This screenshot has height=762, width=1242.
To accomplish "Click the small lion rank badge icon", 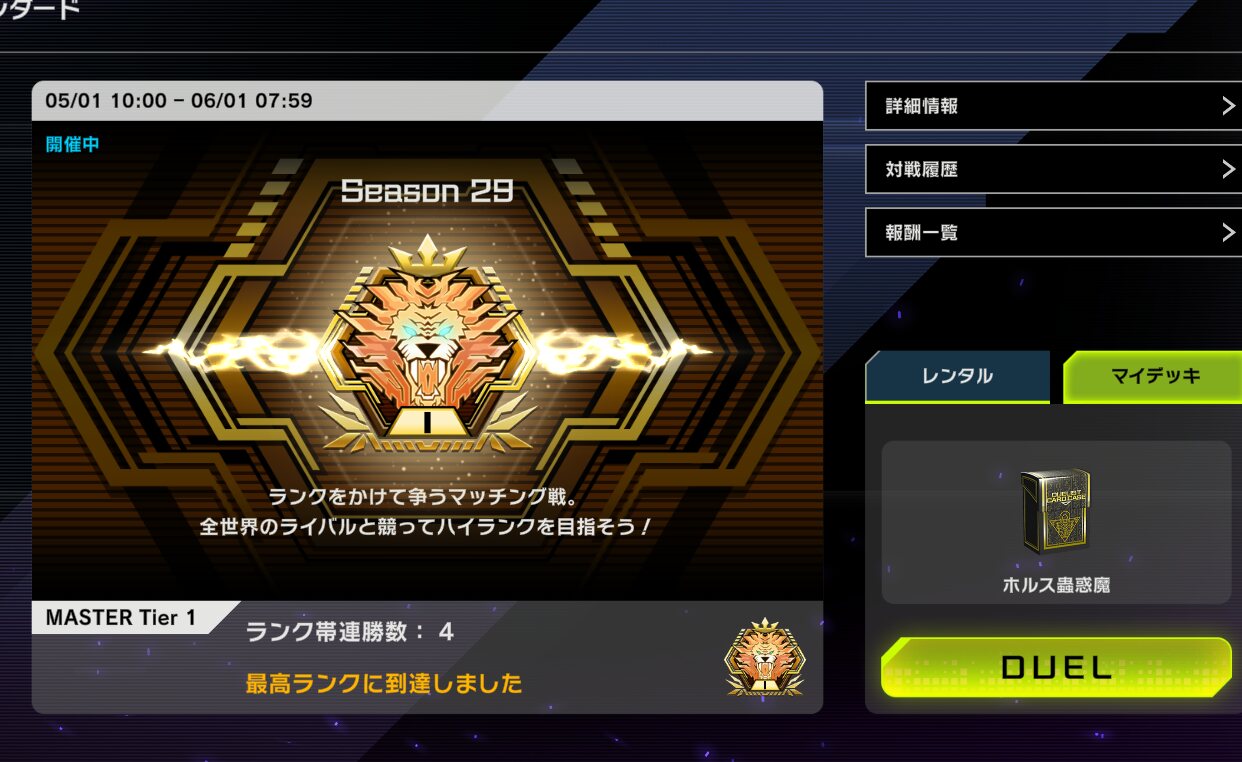I will coord(765,657).
